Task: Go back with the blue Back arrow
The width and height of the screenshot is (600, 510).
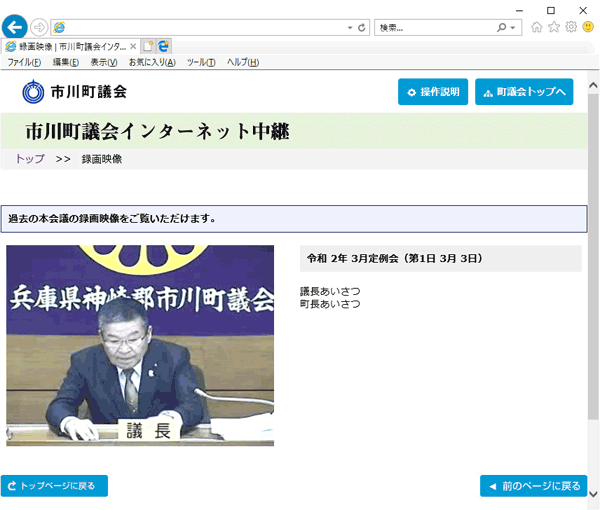Action: (x=15, y=27)
